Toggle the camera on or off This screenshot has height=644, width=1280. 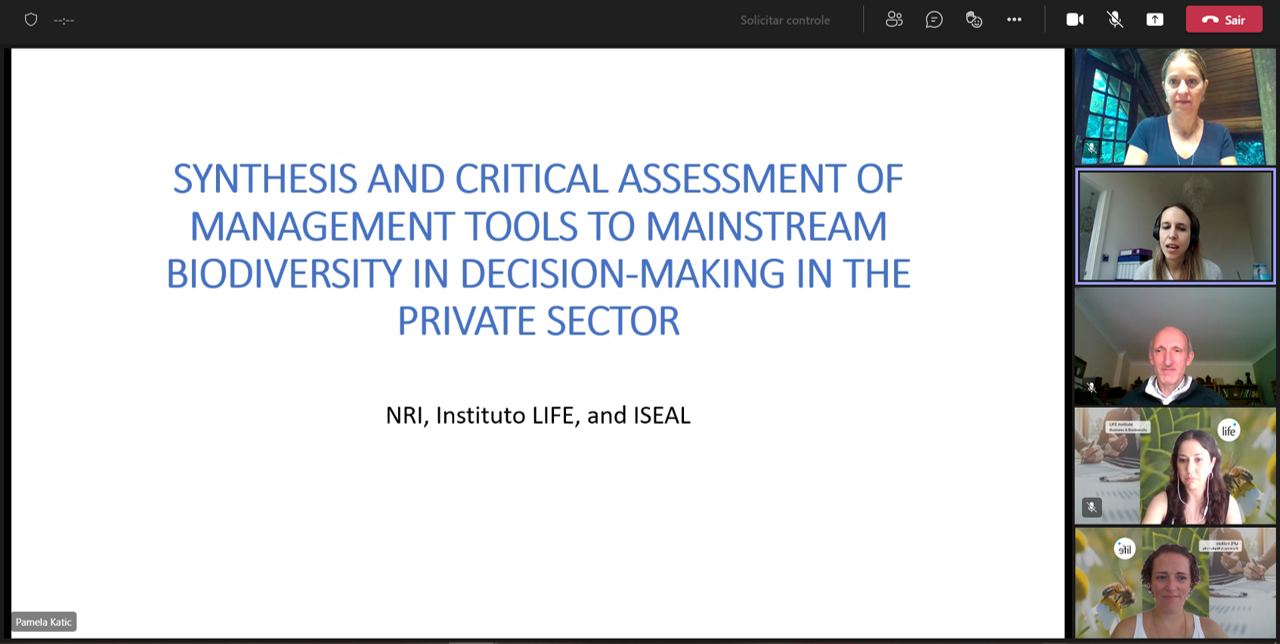tap(1075, 20)
